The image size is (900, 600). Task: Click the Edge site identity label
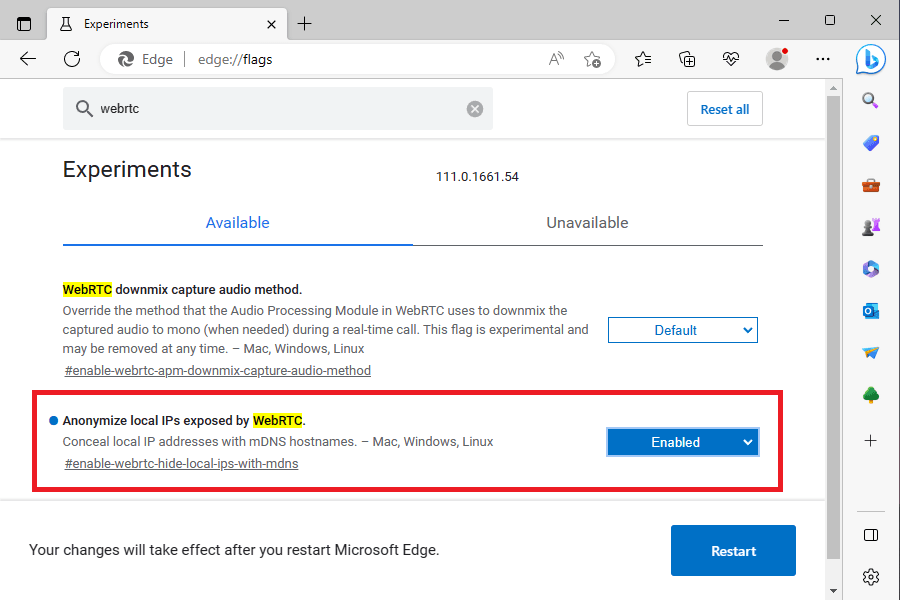(145, 59)
